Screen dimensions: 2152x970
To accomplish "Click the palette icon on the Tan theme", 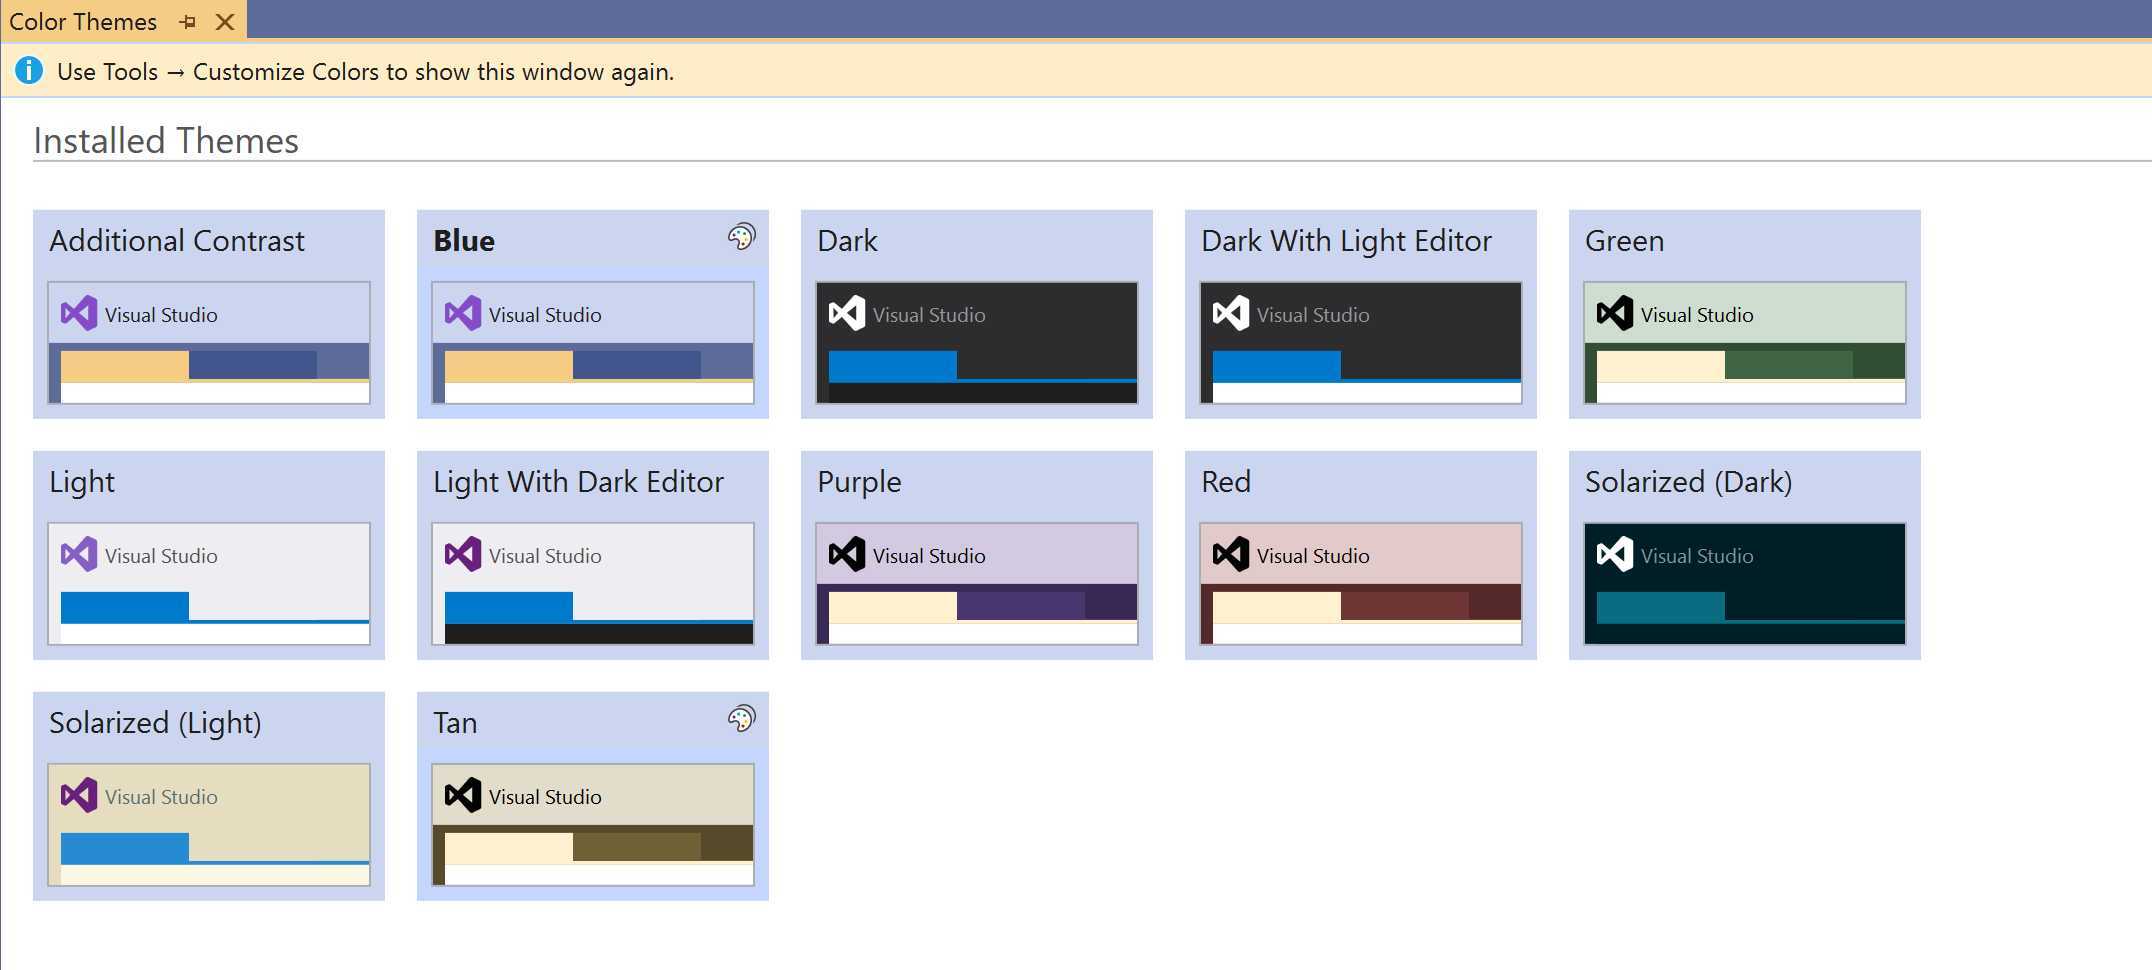I will pos(741,718).
